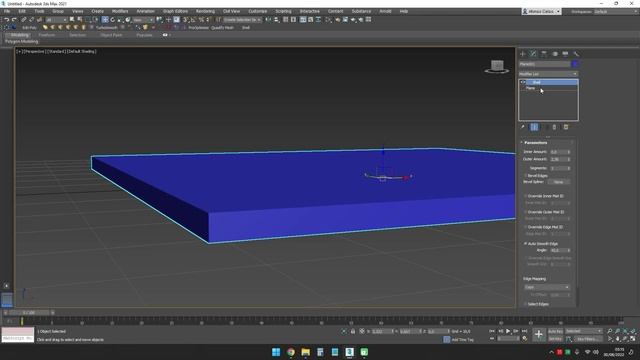Open the Modifiers menu

pos(120,11)
